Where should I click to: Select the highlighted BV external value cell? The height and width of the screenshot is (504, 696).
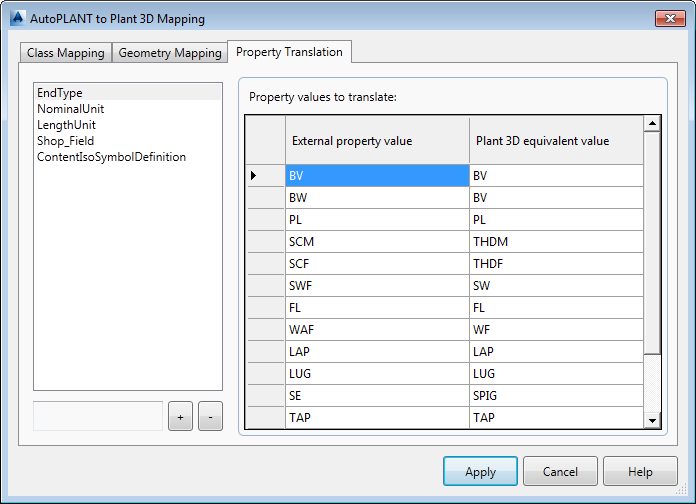pyautogui.click(x=377, y=175)
